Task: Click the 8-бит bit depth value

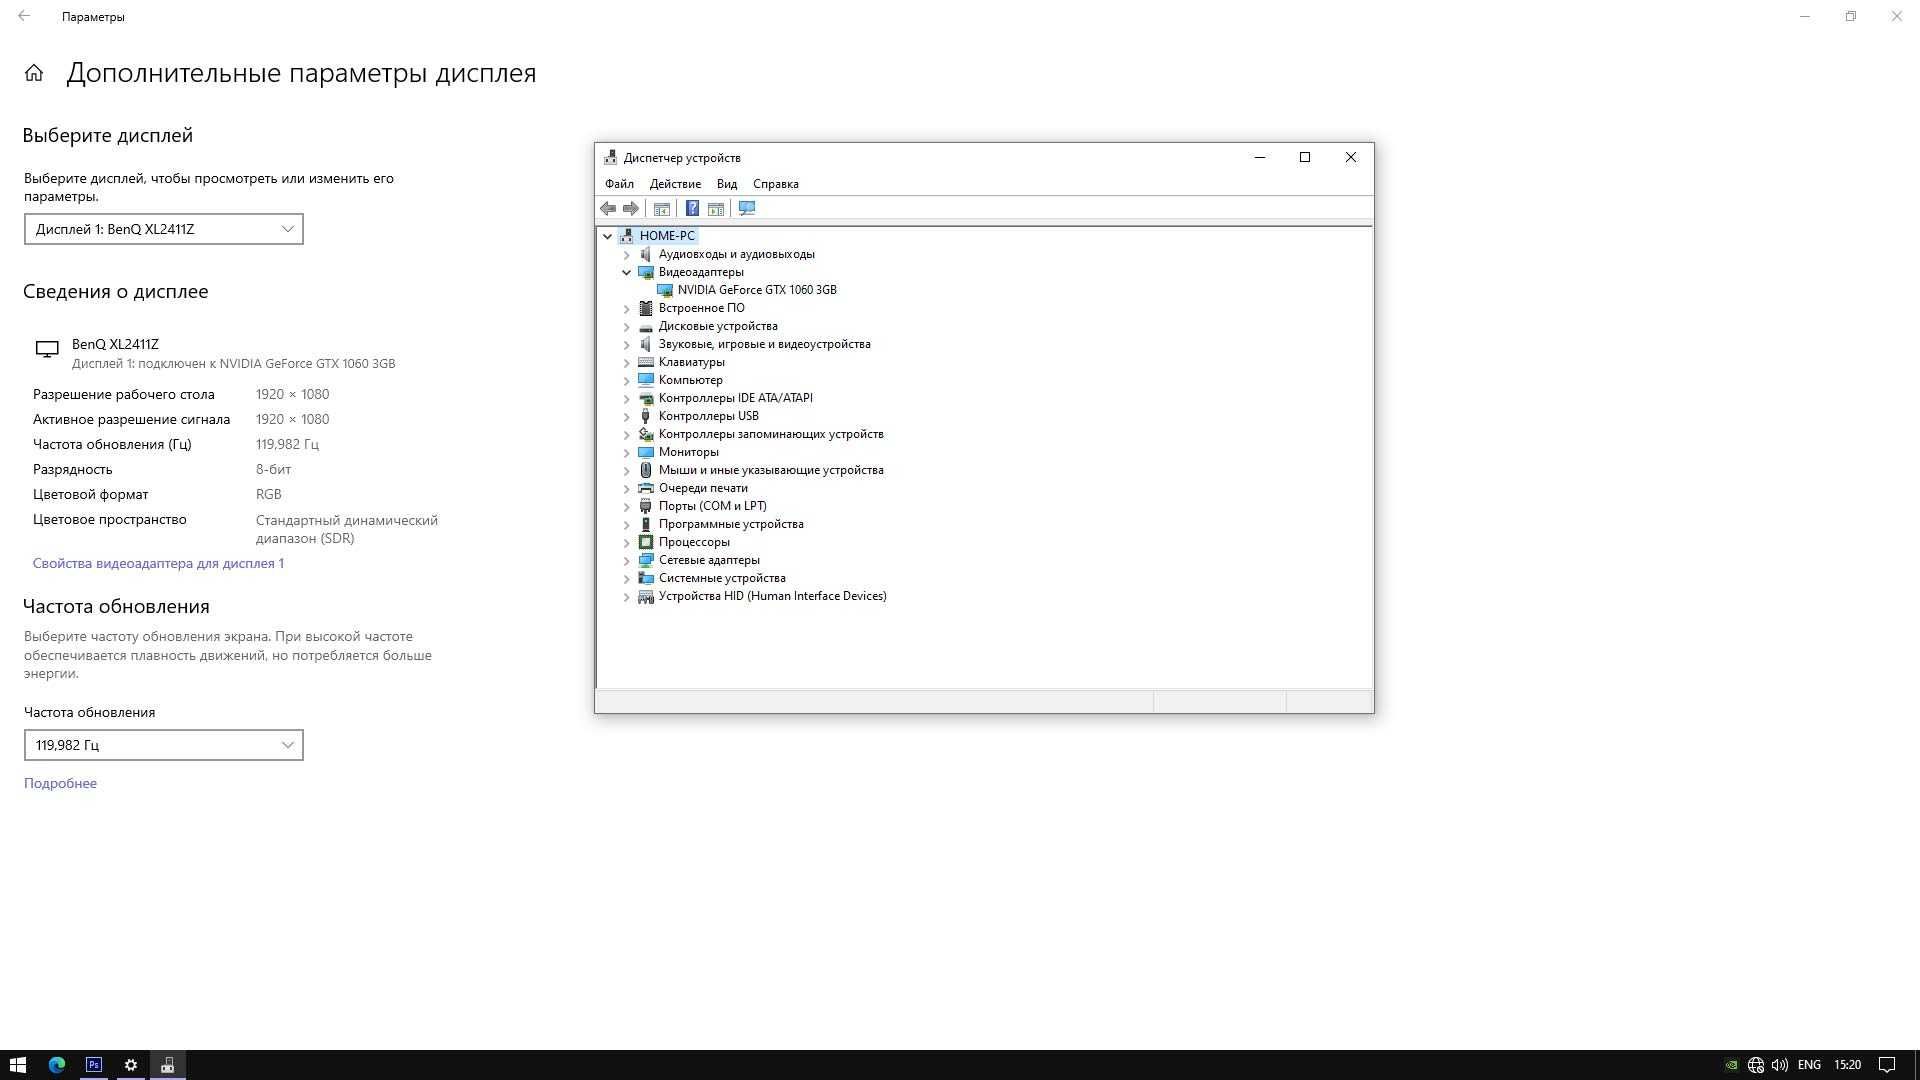Action: tap(274, 469)
